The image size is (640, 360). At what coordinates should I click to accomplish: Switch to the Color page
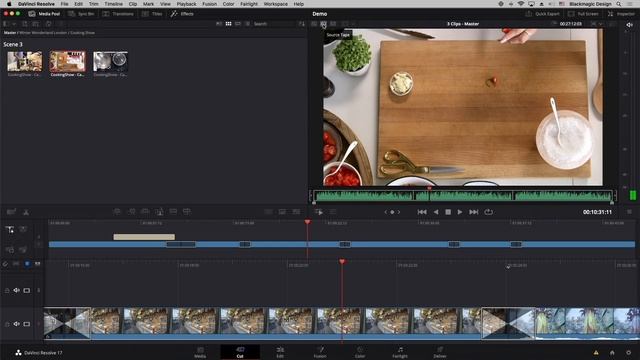[x=360, y=352]
